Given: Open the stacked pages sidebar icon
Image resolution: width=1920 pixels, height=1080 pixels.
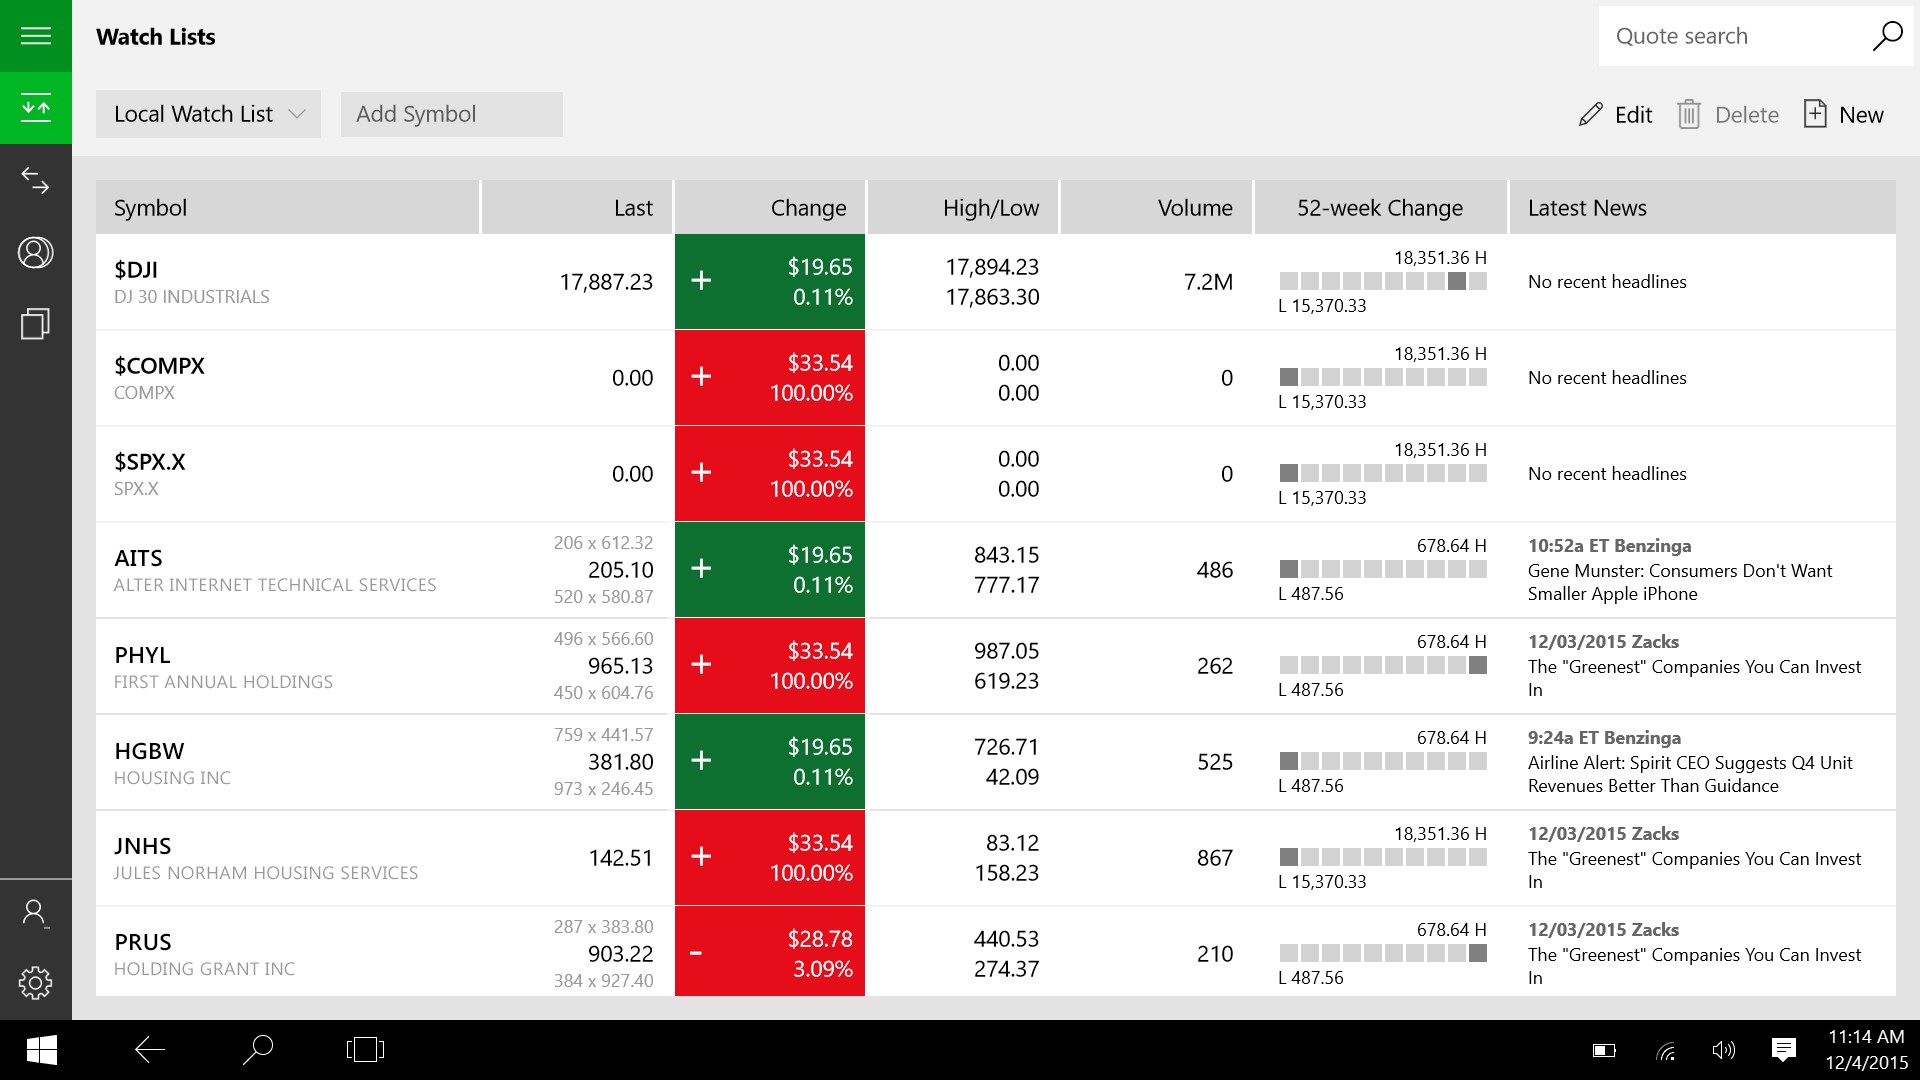Looking at the screenshot, I should click(35, 323).
